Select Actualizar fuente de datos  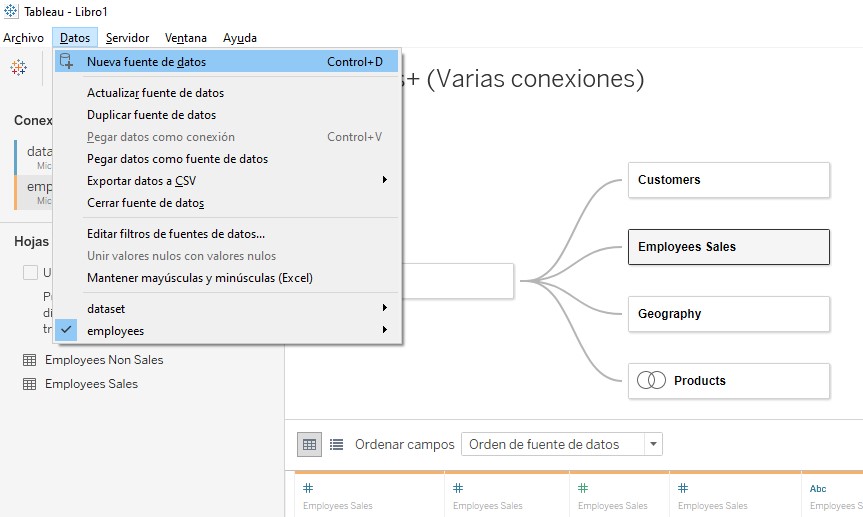click(227, 93)
